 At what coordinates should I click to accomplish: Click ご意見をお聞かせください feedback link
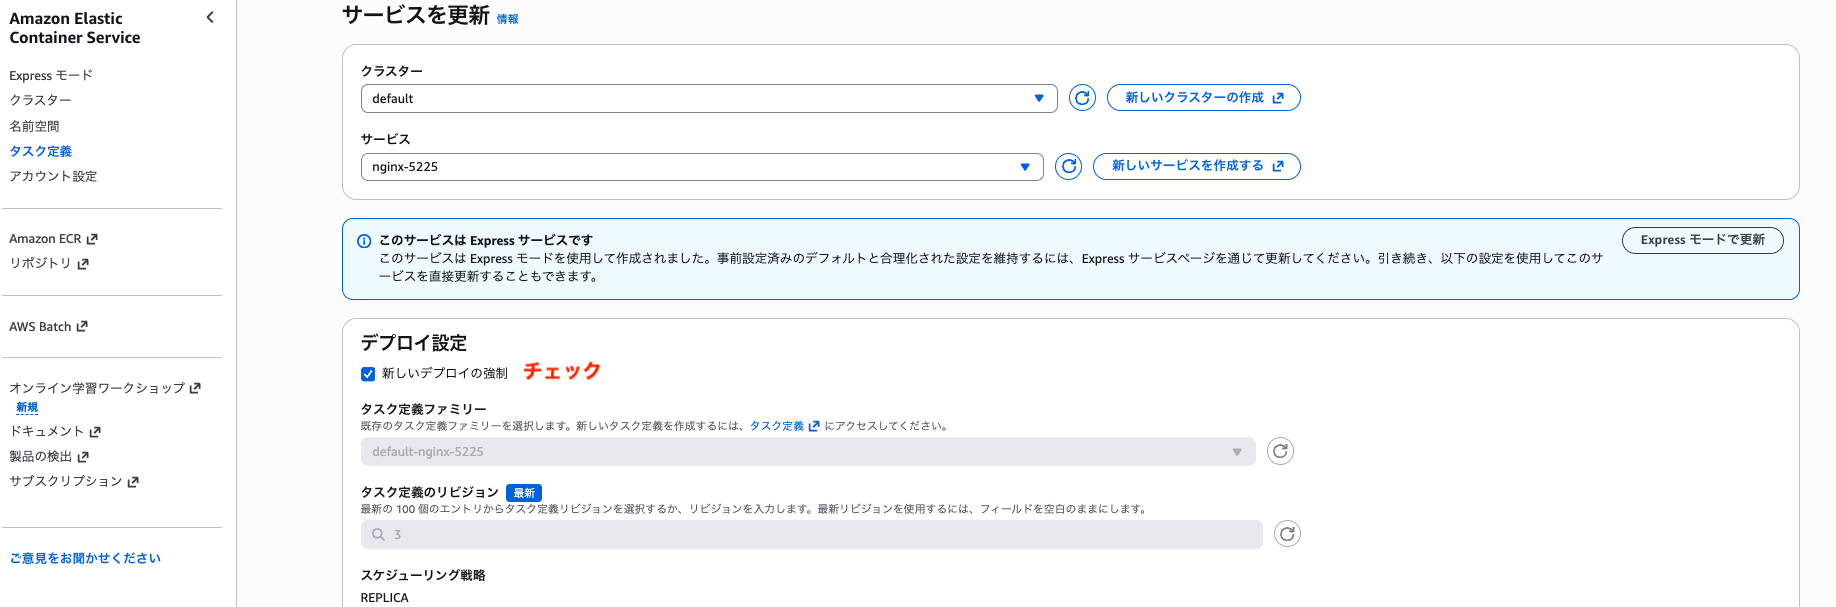(x=85, y=558)
